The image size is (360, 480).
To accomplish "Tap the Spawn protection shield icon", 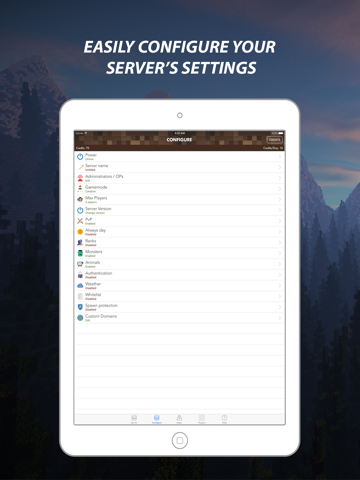I will (80, 307).
